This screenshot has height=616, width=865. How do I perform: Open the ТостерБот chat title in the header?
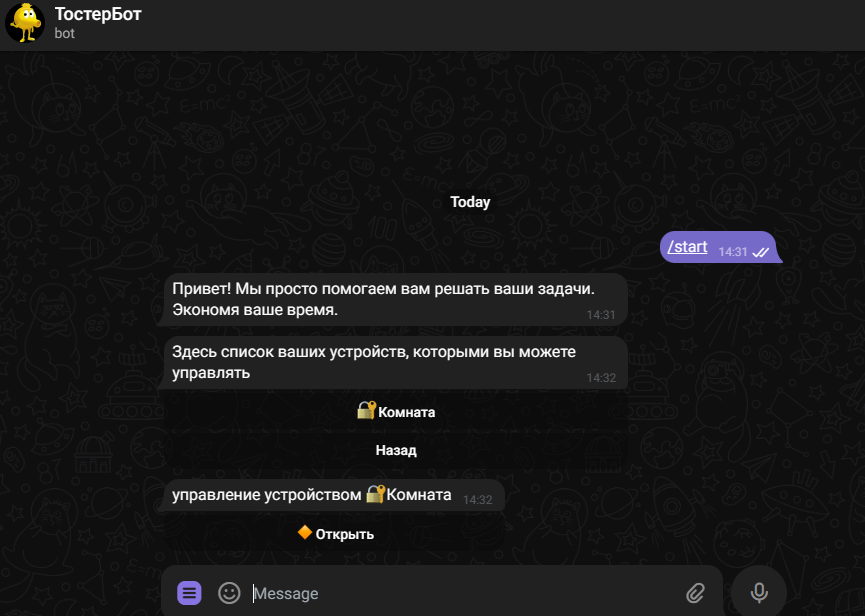[98, 14]
